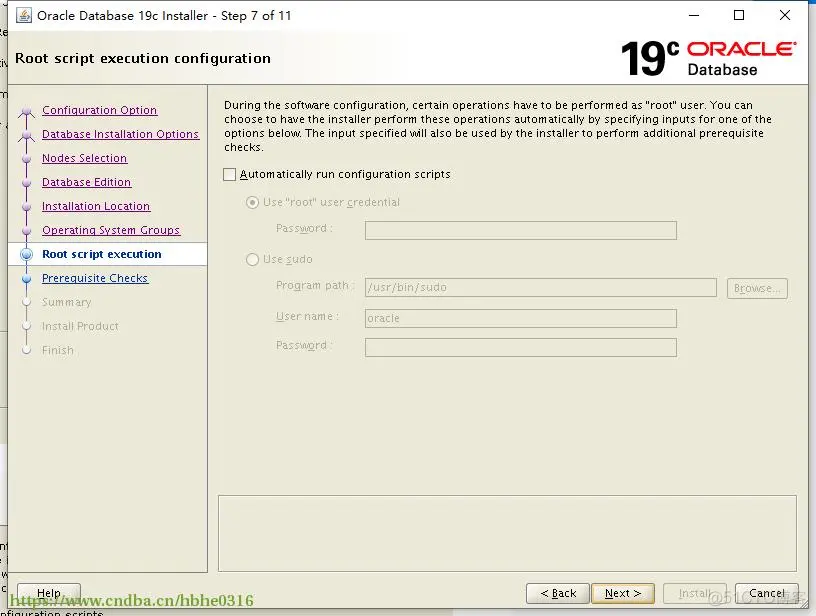Click the Finish step label

click(x=58, y=350)
